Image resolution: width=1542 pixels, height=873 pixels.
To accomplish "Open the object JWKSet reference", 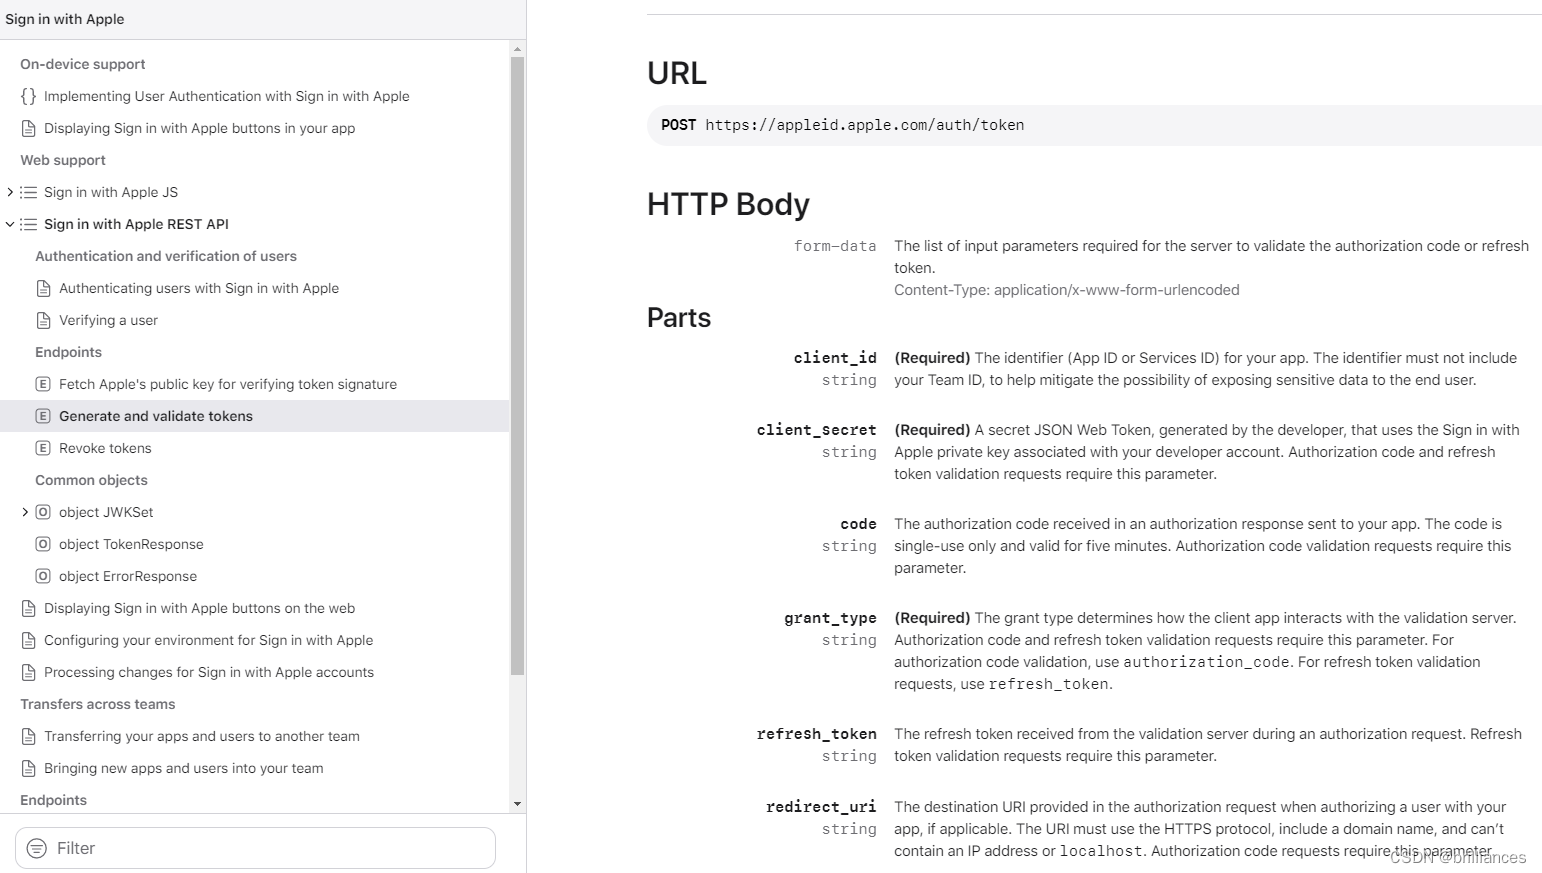I will (106, 512).
